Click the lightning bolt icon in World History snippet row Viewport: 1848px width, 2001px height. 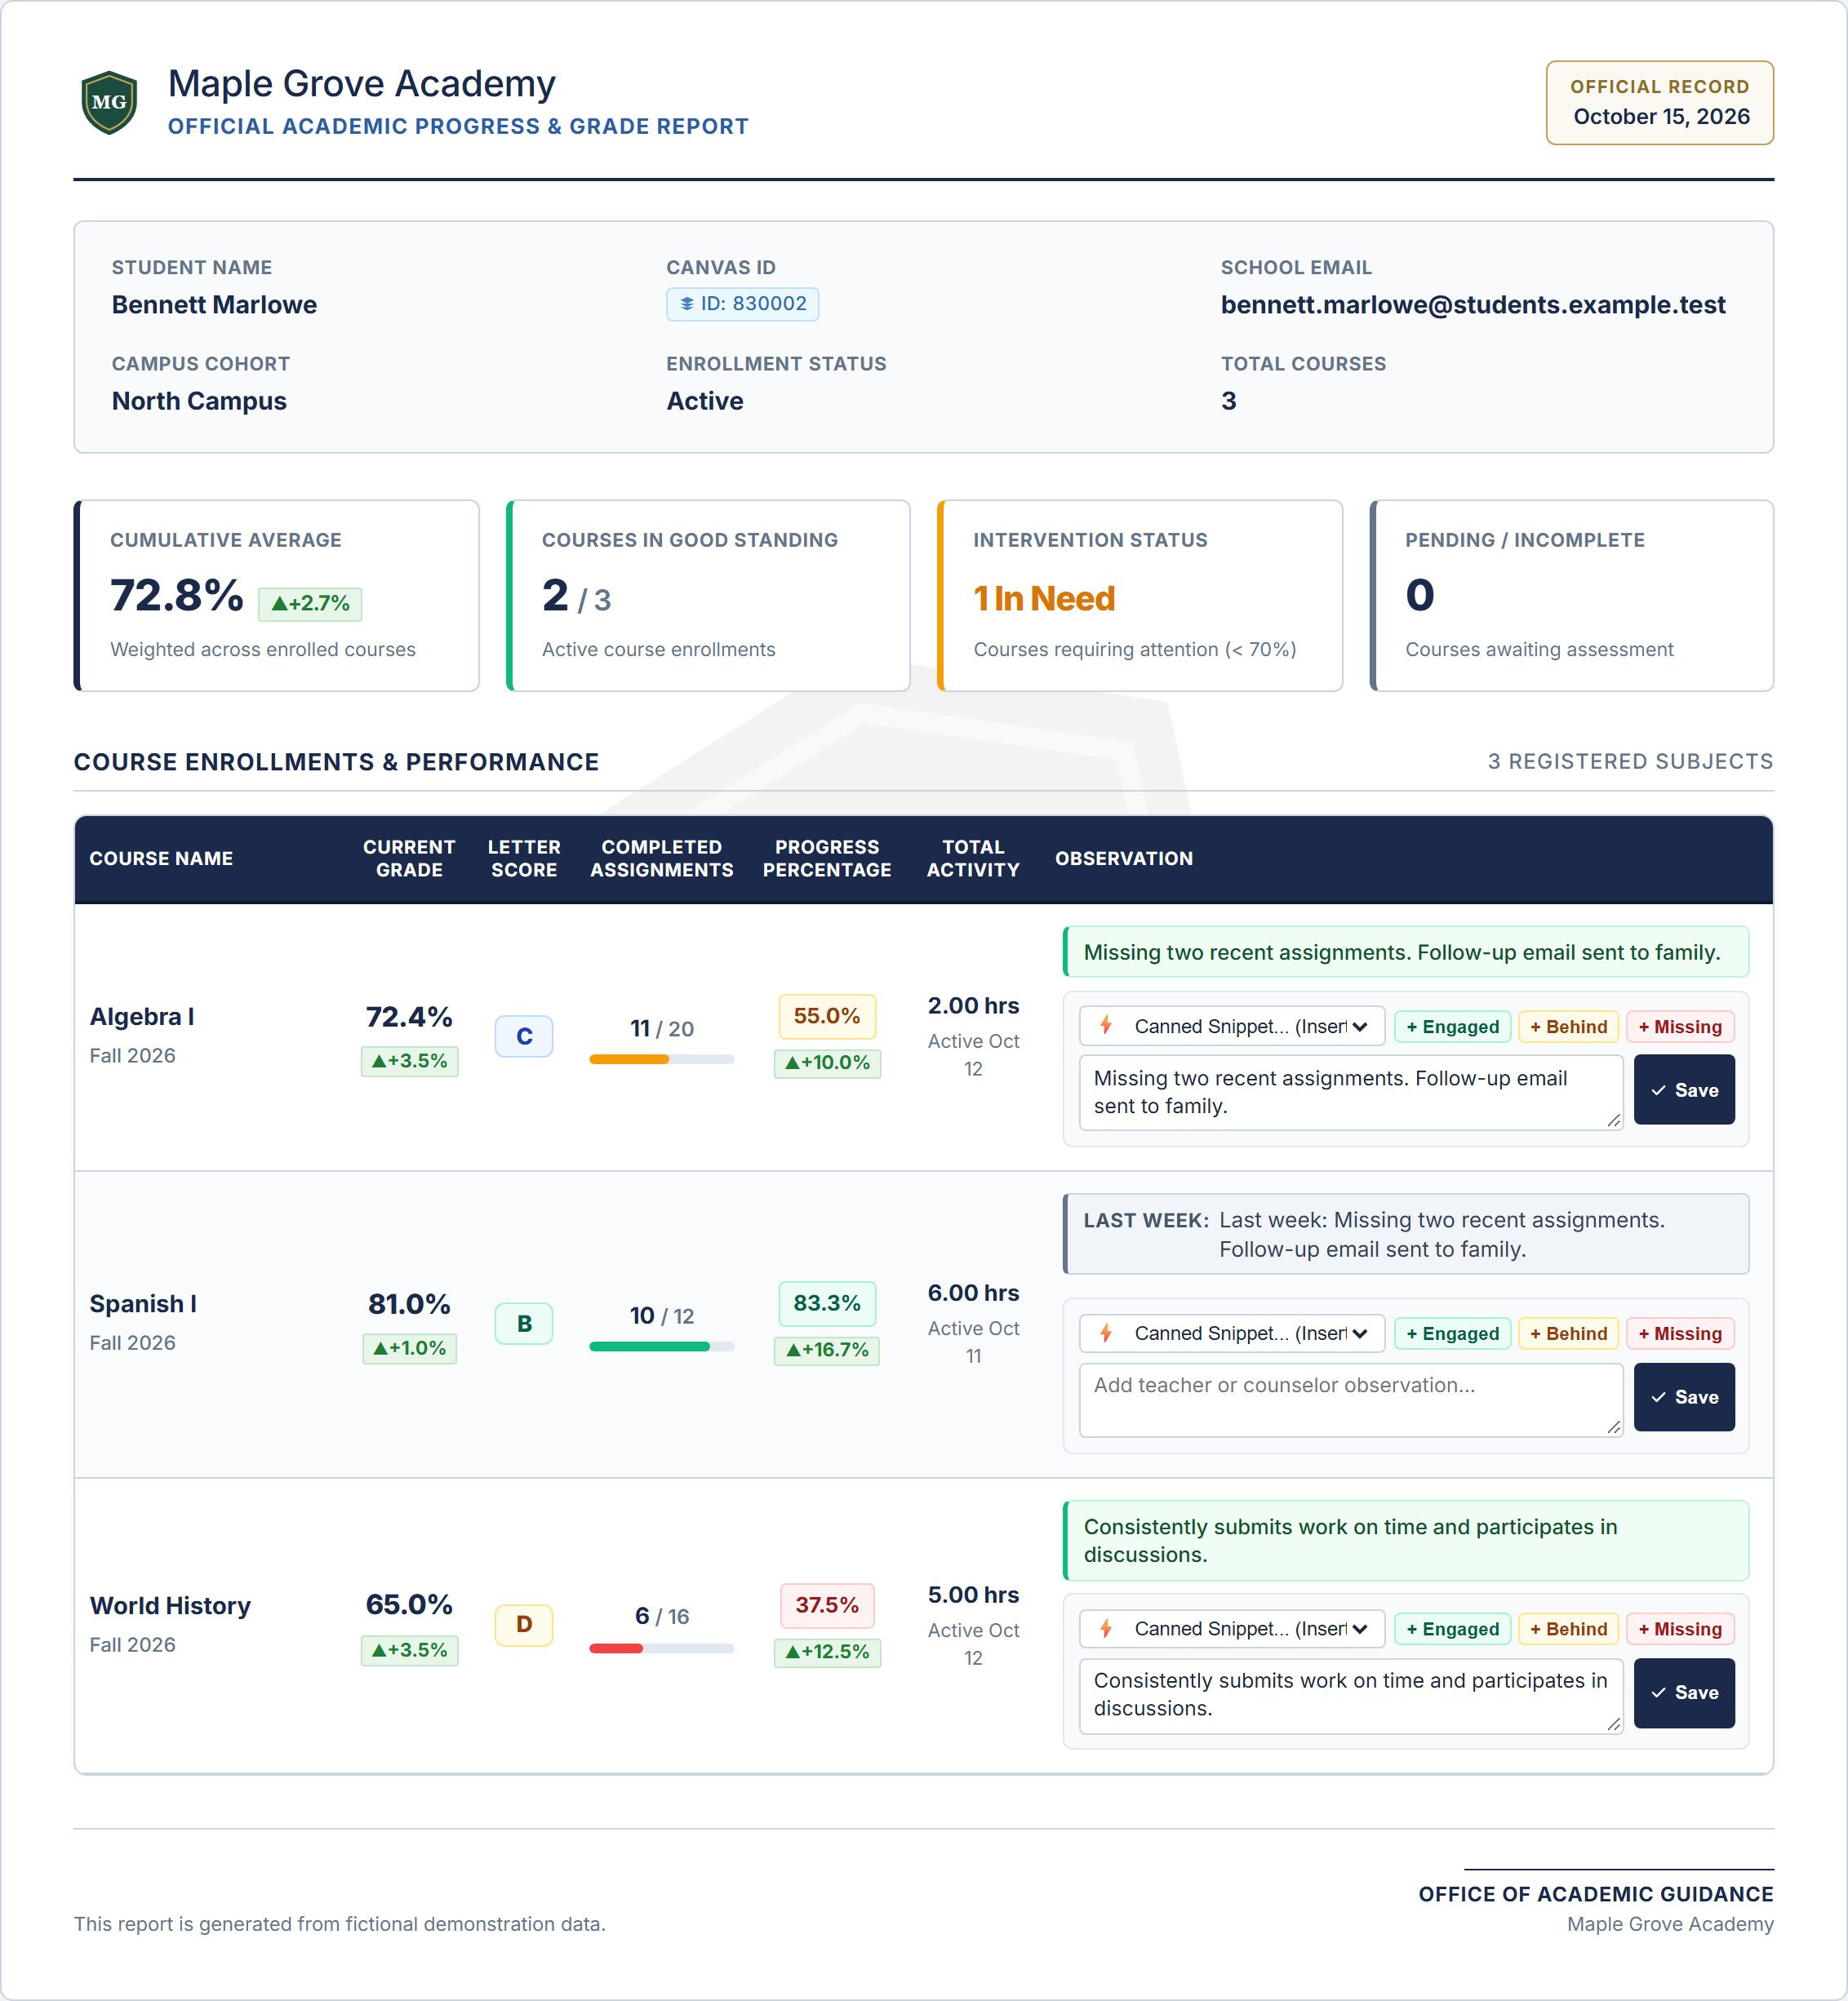(x=1106, y=1628)
